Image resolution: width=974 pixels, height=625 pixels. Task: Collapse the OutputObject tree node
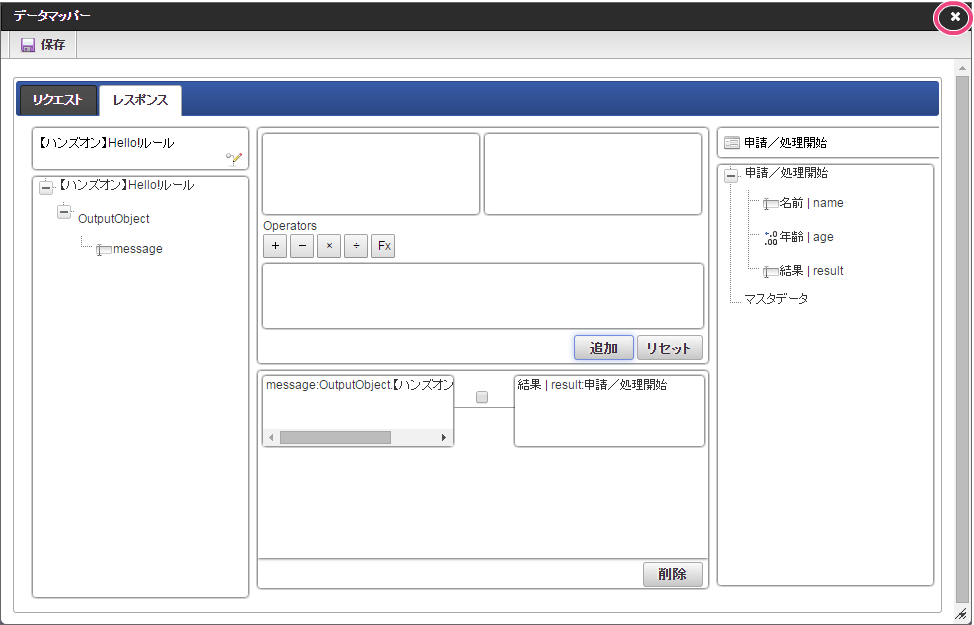point(64,212)
